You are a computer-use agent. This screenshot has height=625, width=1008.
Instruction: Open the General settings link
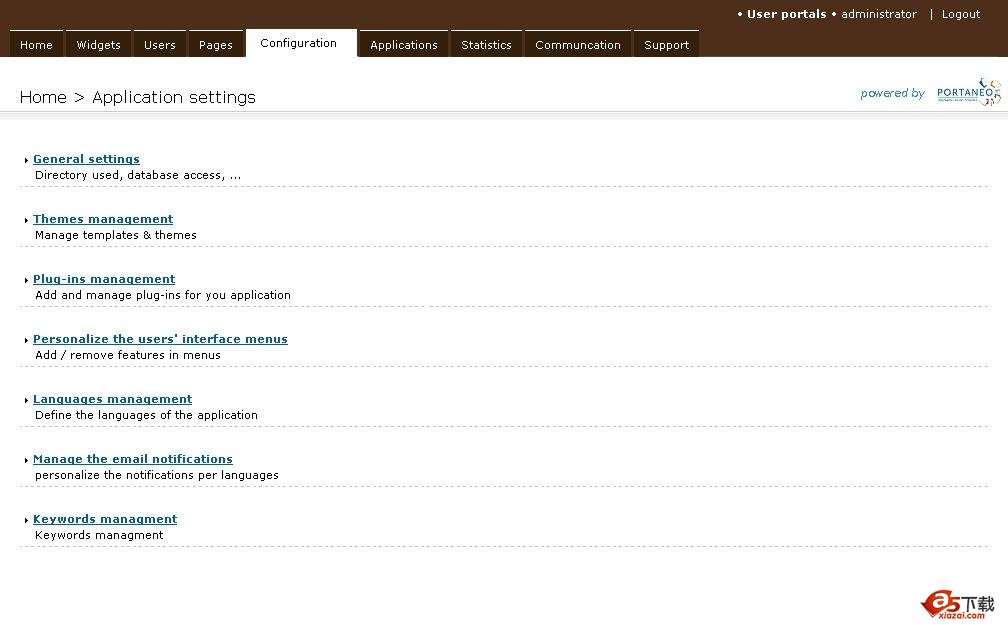tap(86, 159)
